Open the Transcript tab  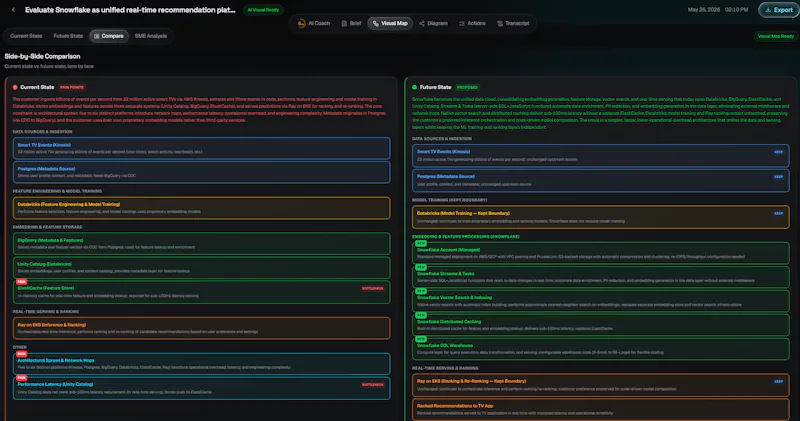pyautogui.click(x=513, y=23)
